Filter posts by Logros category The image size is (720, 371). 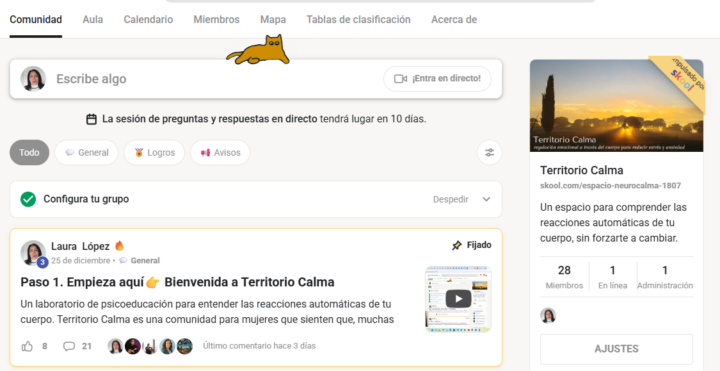(x=154, y=152)
